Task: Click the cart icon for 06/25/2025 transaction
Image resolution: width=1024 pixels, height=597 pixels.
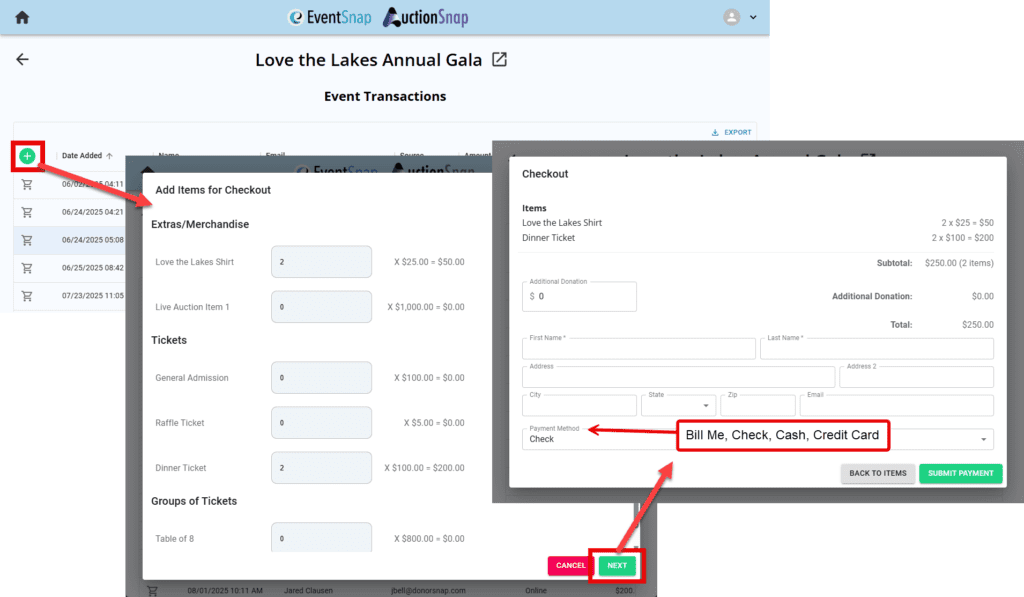Action: (x=27, y=268)
